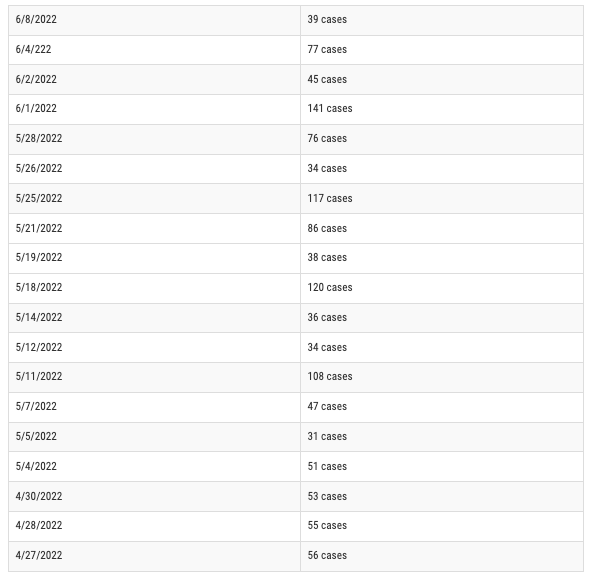Click the 108 cases cell
The image size is (594, 578).
[442, 377]
